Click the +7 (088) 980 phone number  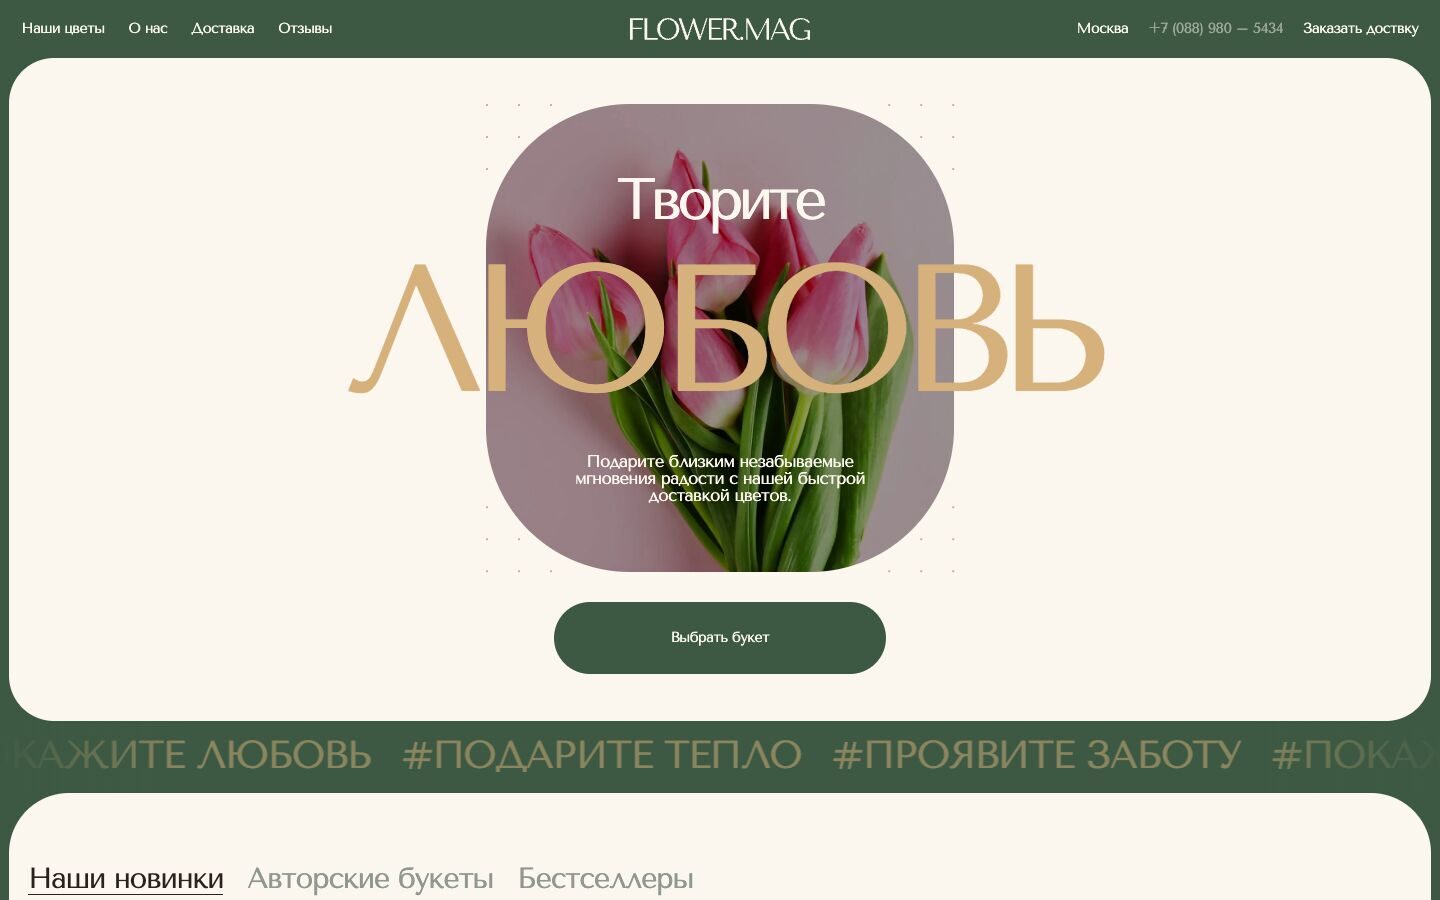pyautogui.click(x=1216, y=28)
